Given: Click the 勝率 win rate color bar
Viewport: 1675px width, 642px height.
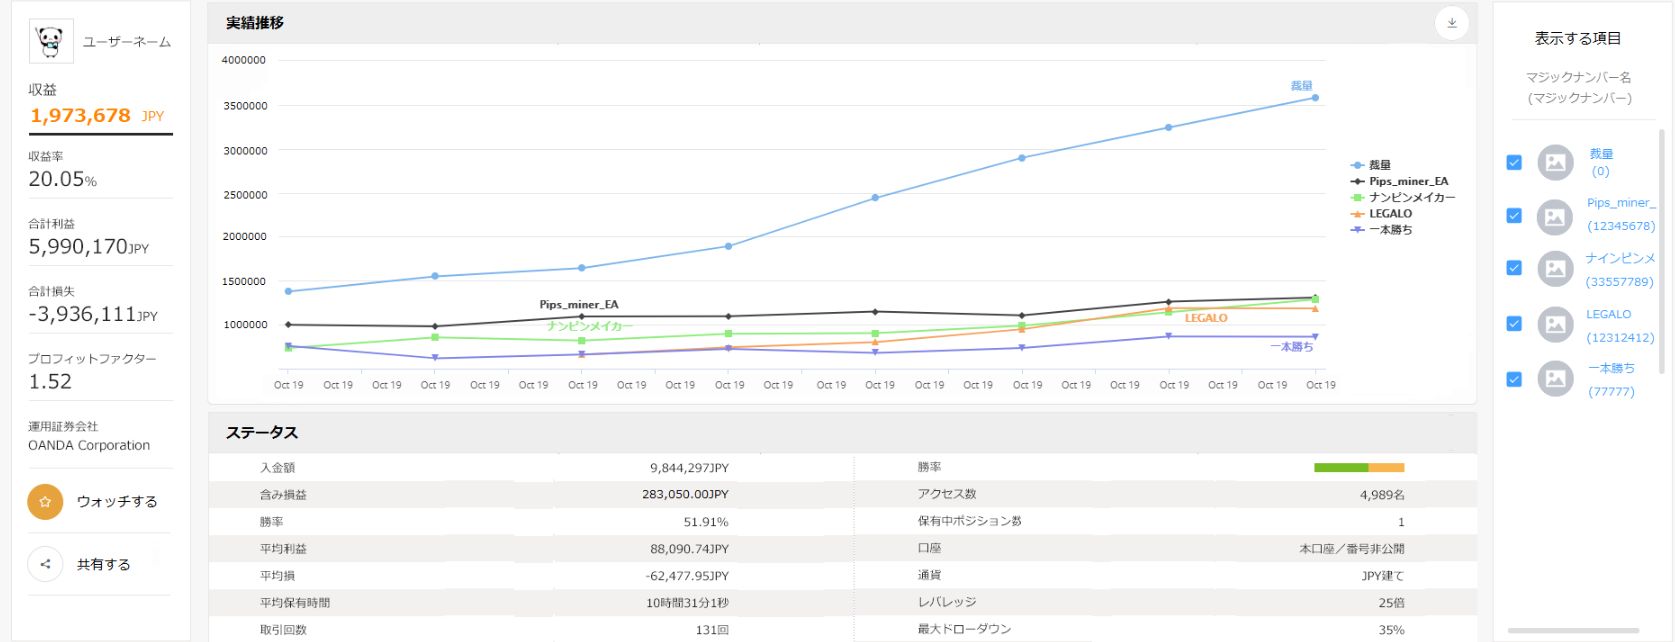Looking at the screenshot, I should (x=1359, y=468).
